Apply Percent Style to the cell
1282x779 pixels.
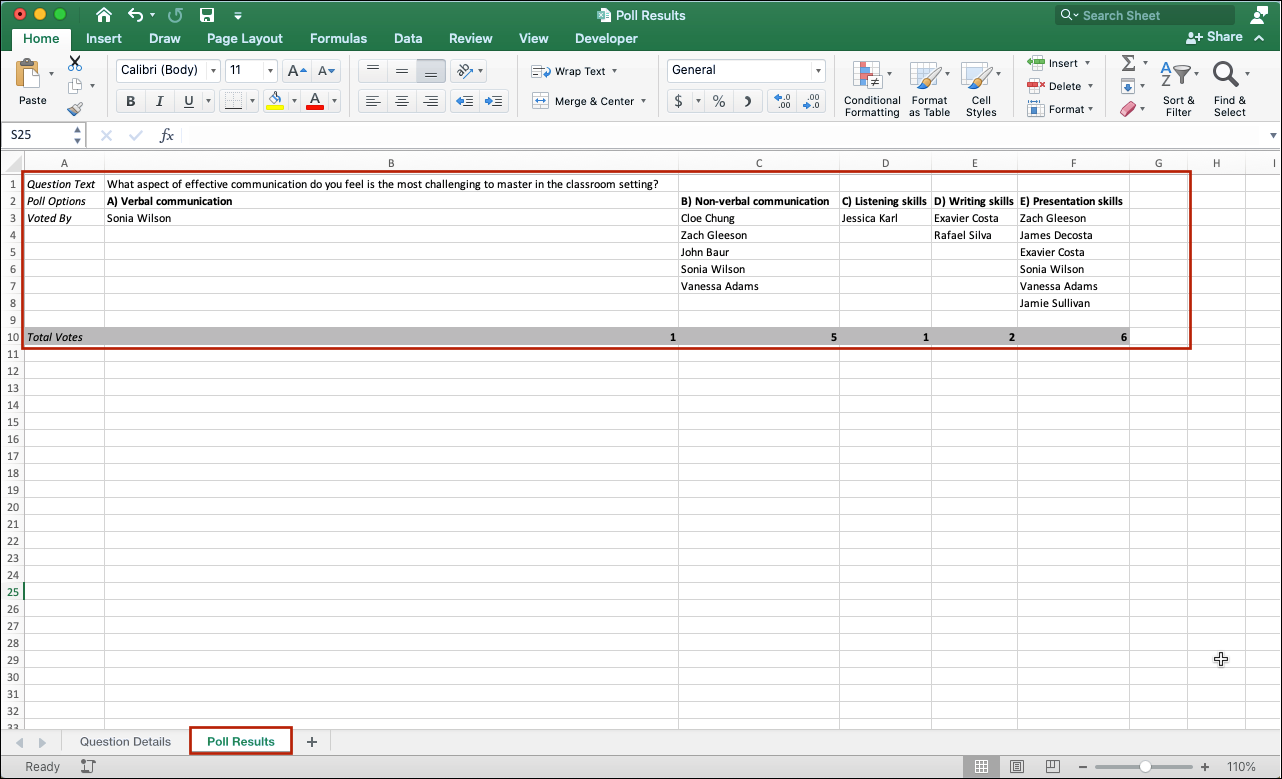click(x=719, y=101)
